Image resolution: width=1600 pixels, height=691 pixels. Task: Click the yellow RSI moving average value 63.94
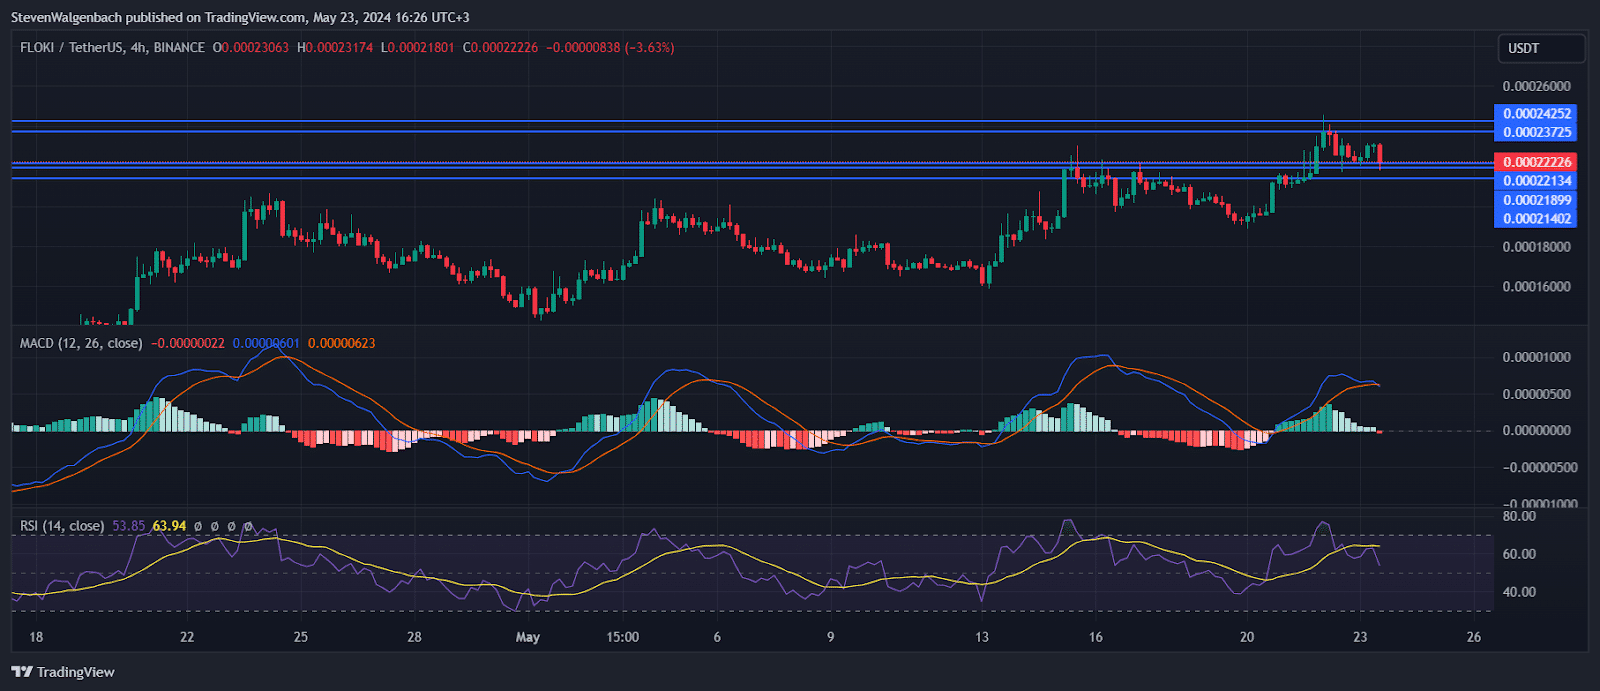click(169, 526)
